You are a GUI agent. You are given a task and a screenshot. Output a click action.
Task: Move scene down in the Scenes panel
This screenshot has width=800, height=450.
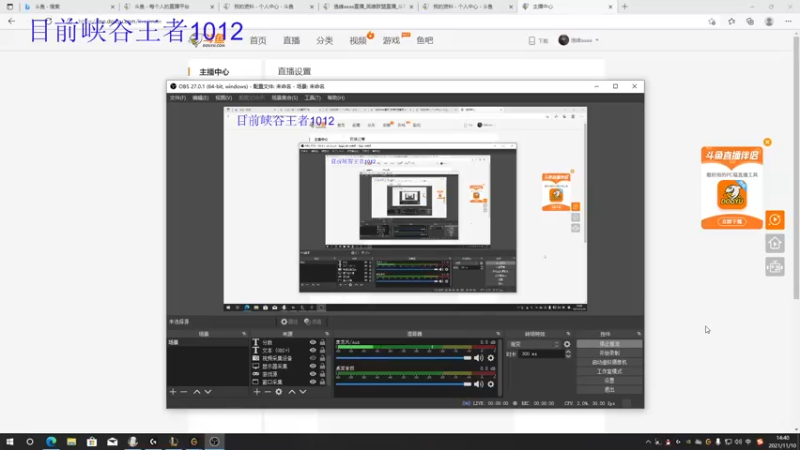[x=208, y=392]
